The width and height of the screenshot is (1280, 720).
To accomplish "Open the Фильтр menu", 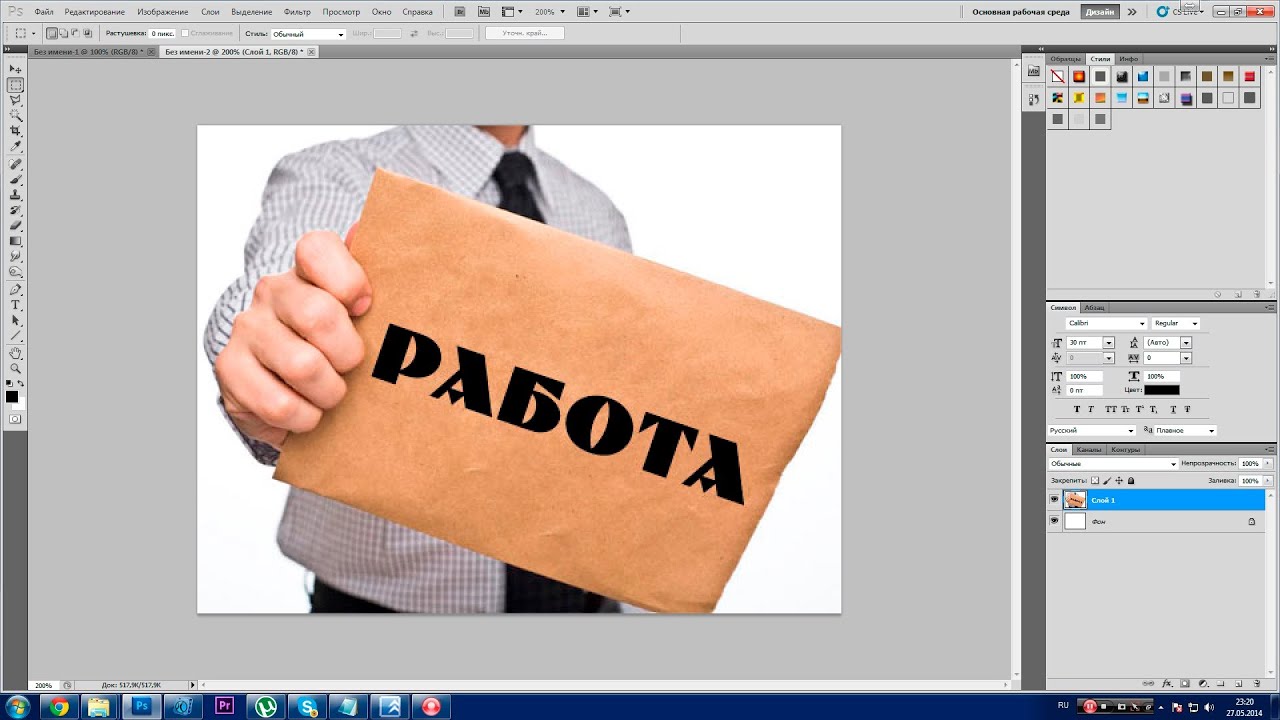I will pyautogui.click(x=297, y=11).
